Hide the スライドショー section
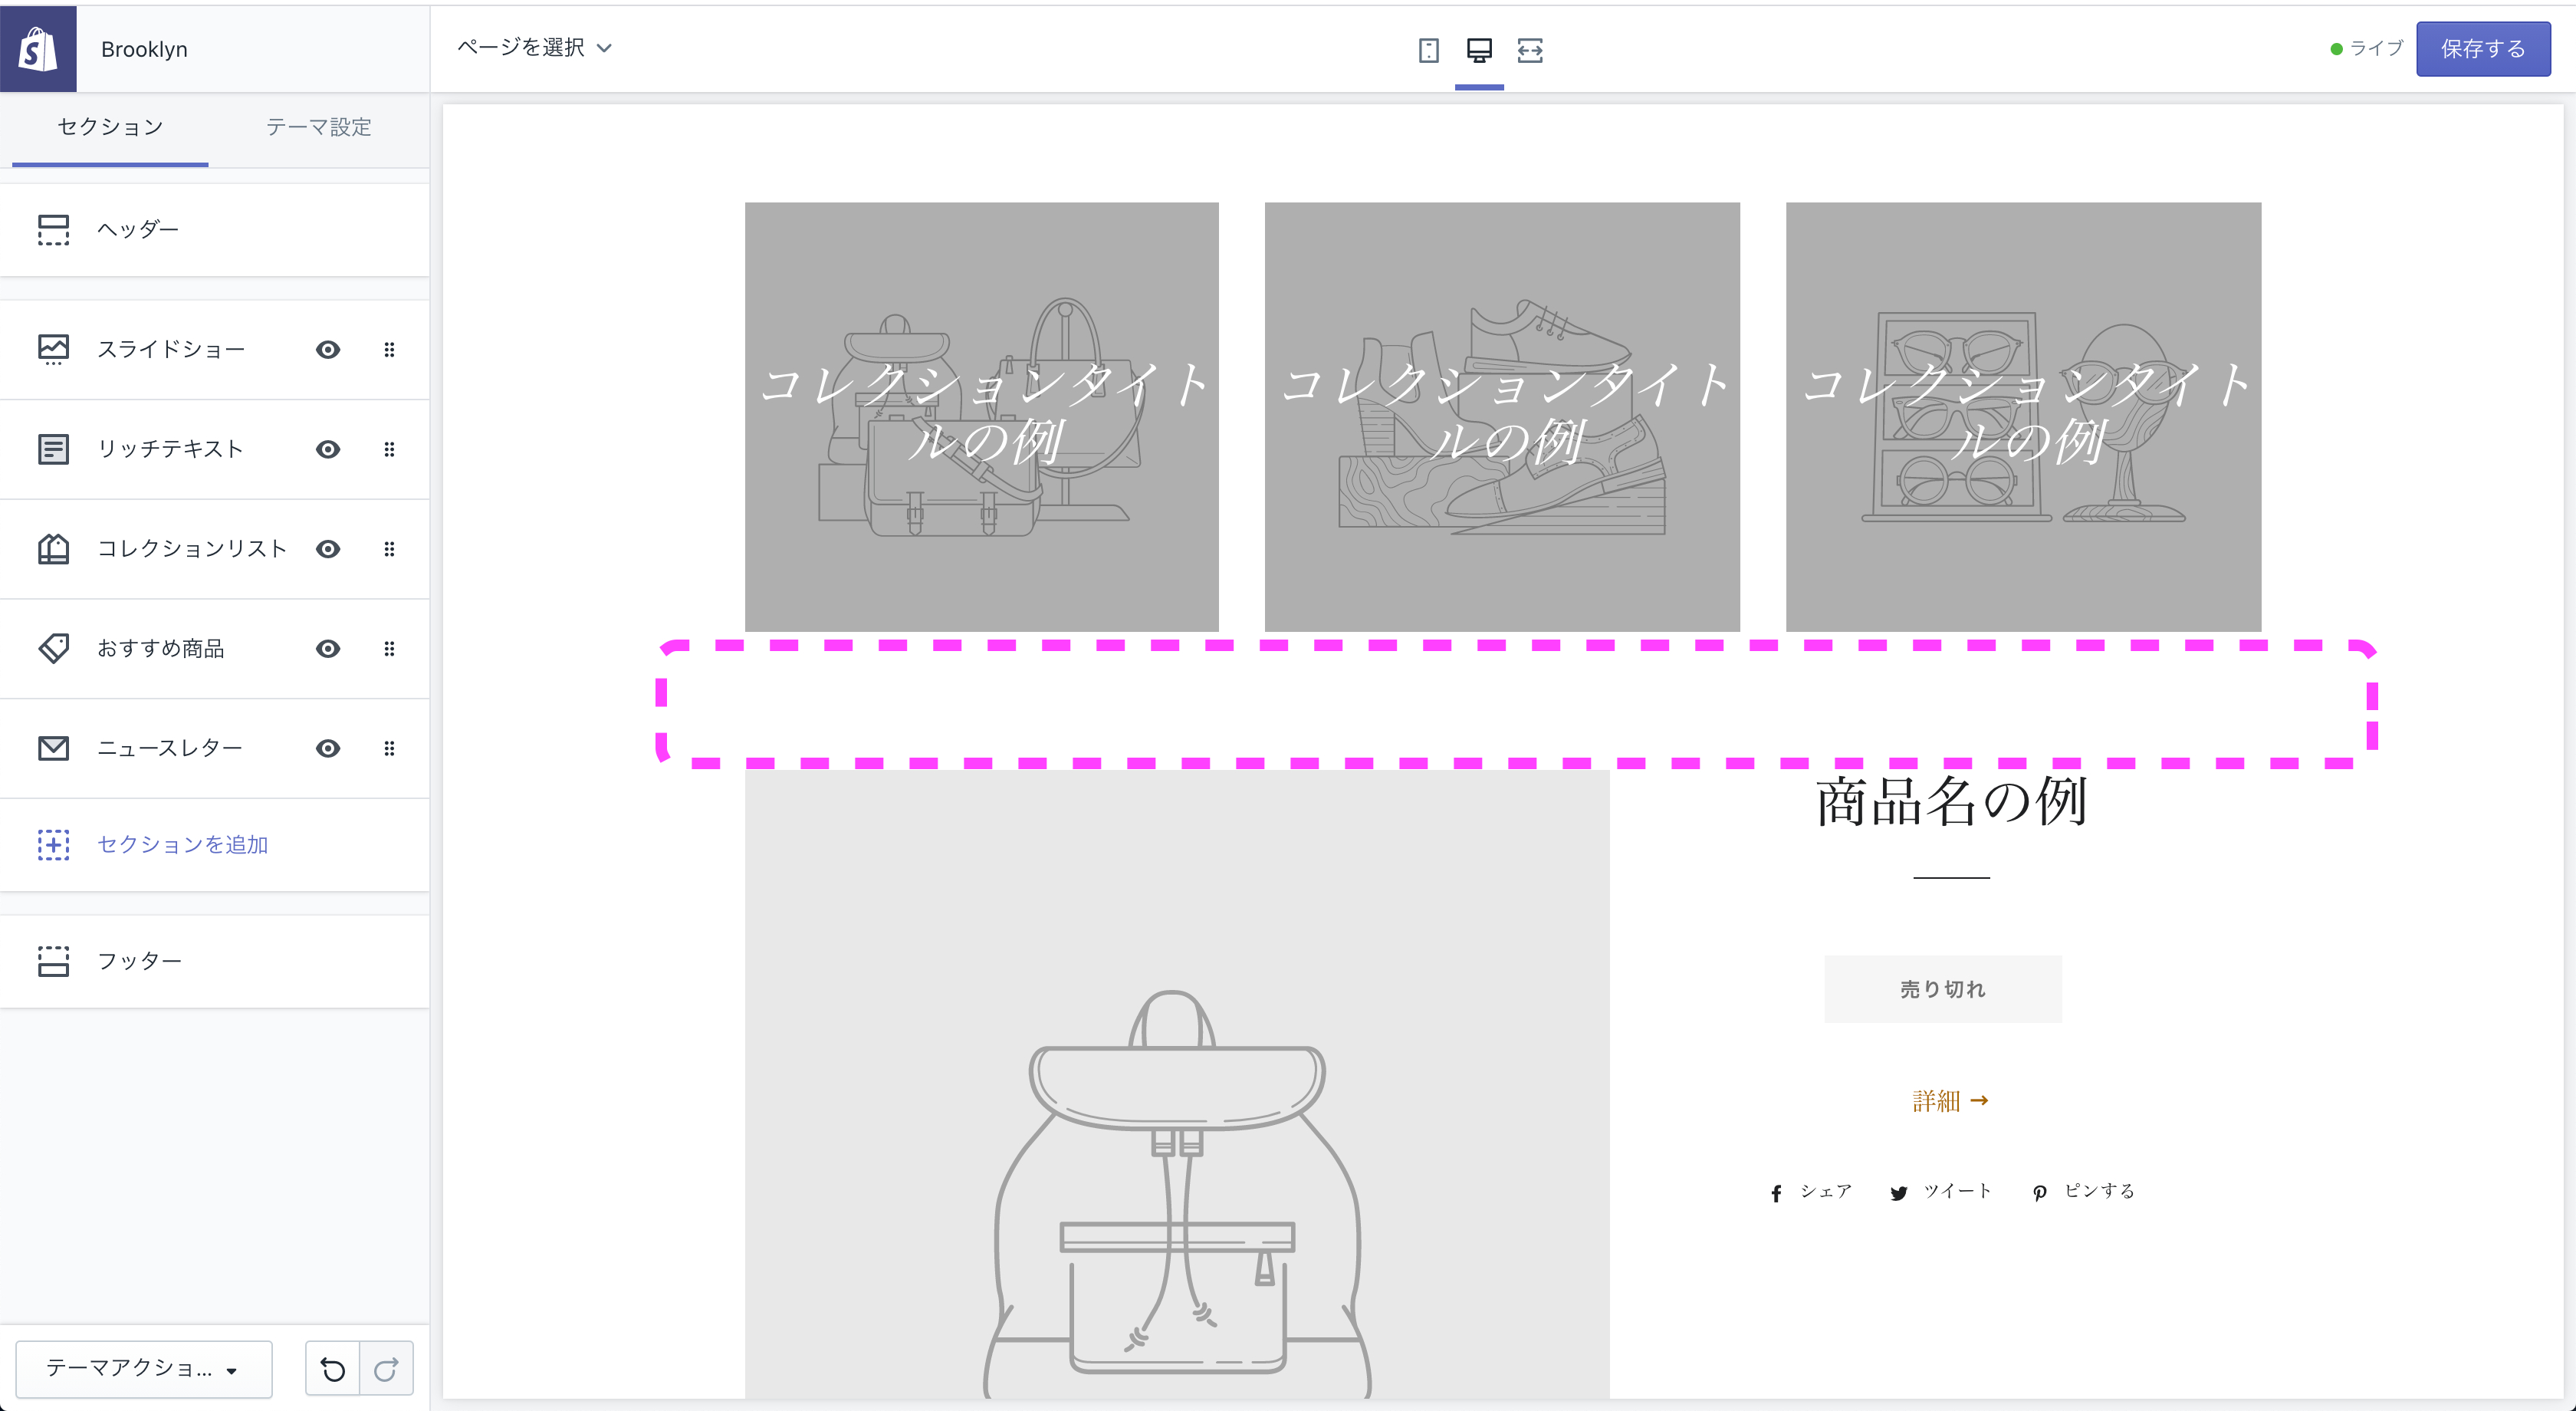 tap(328, 349)
